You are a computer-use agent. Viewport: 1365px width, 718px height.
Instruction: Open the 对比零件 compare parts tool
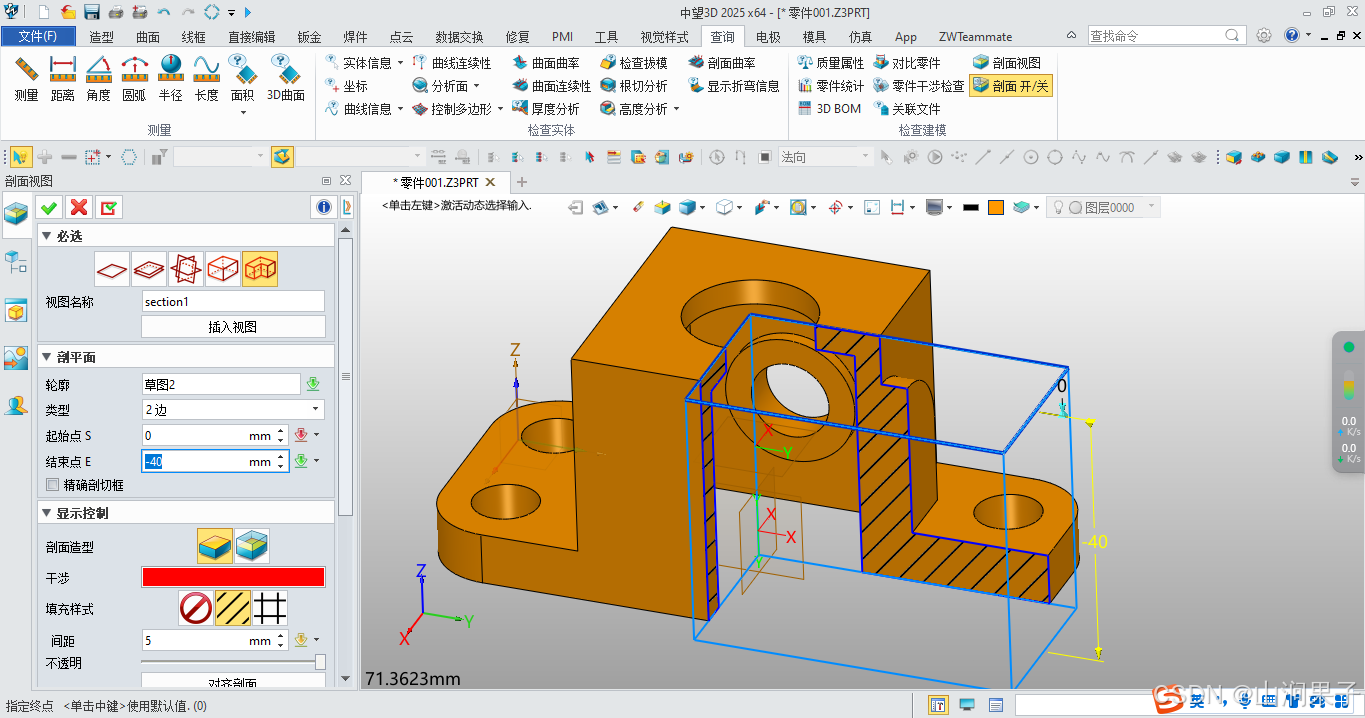[x=907, y=62]
